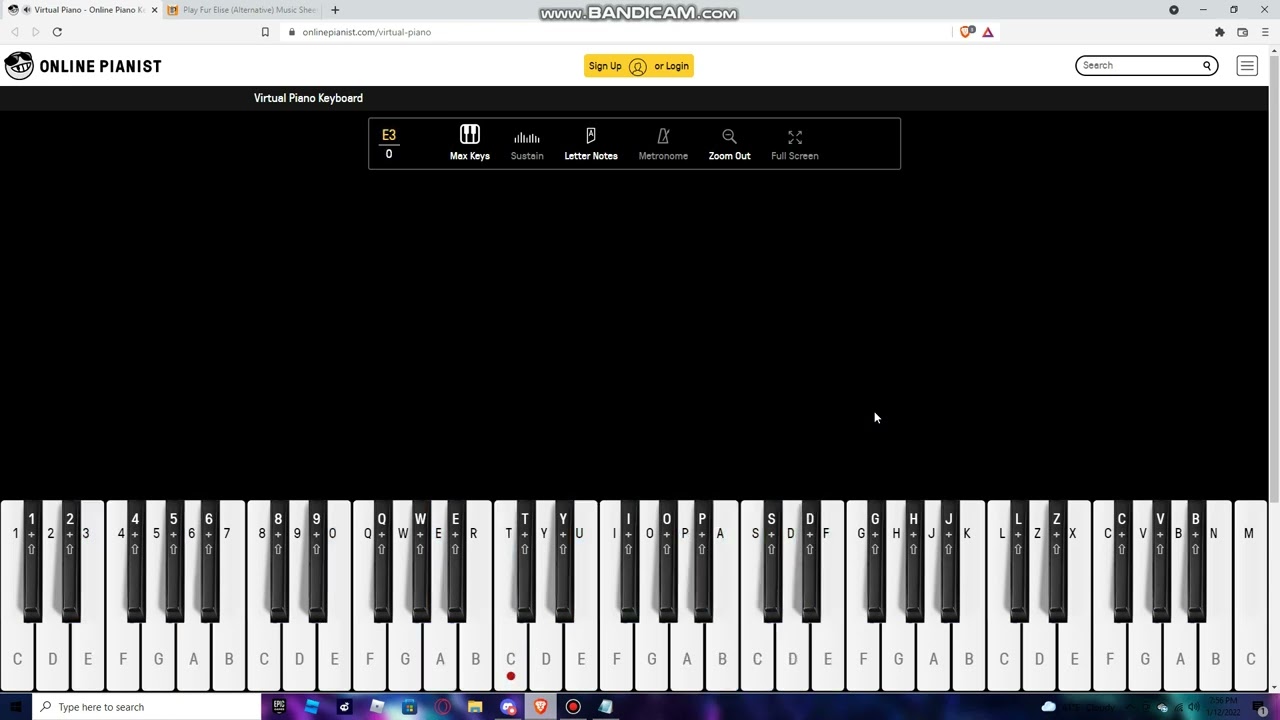Open the notification center icon
This screenshot has width=1280, height=720.
click(x=1260, y=708)
